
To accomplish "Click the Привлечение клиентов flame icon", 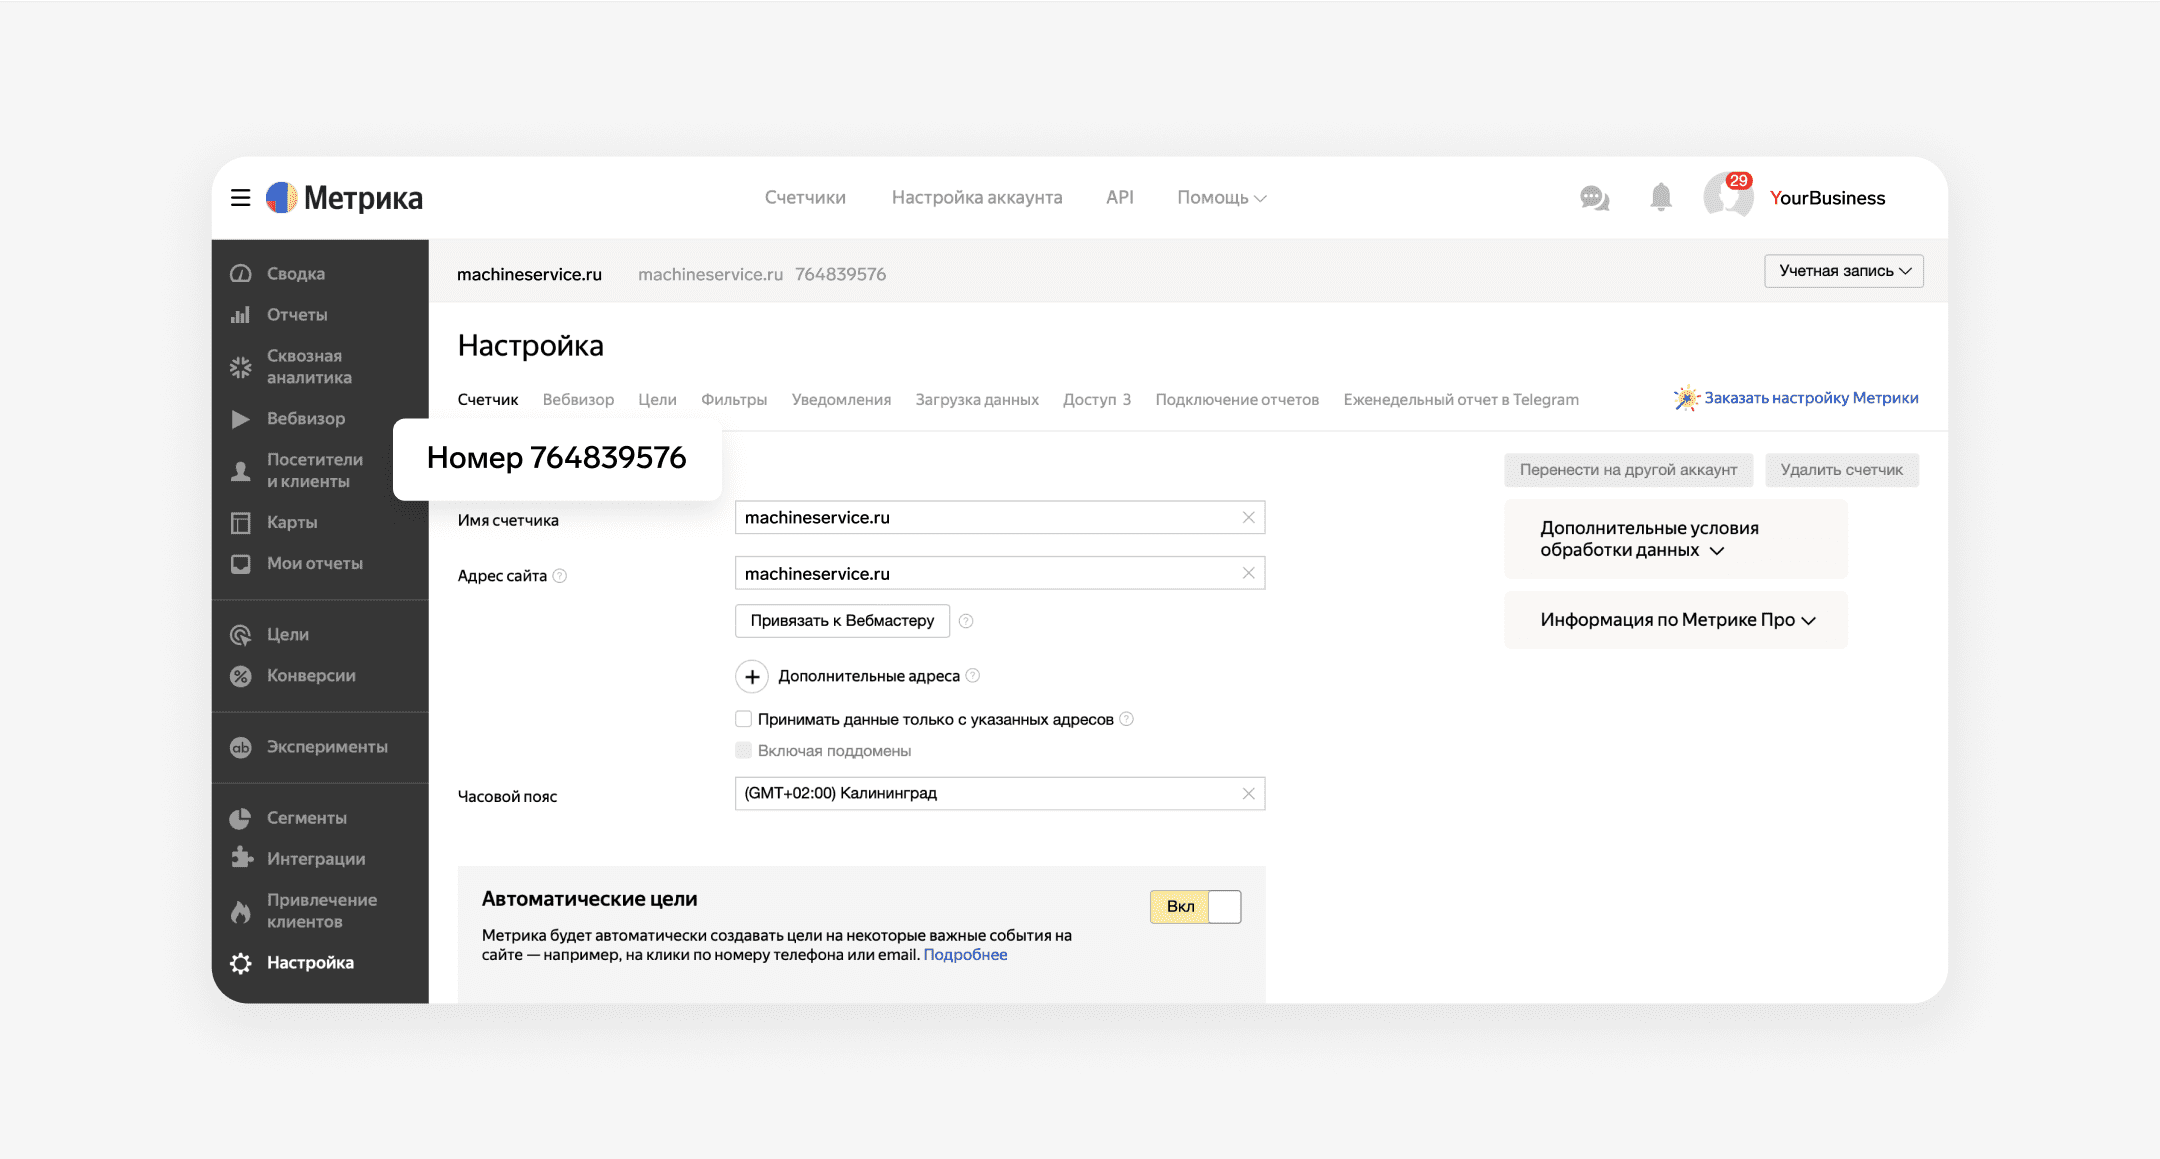I will coord(241,911).
